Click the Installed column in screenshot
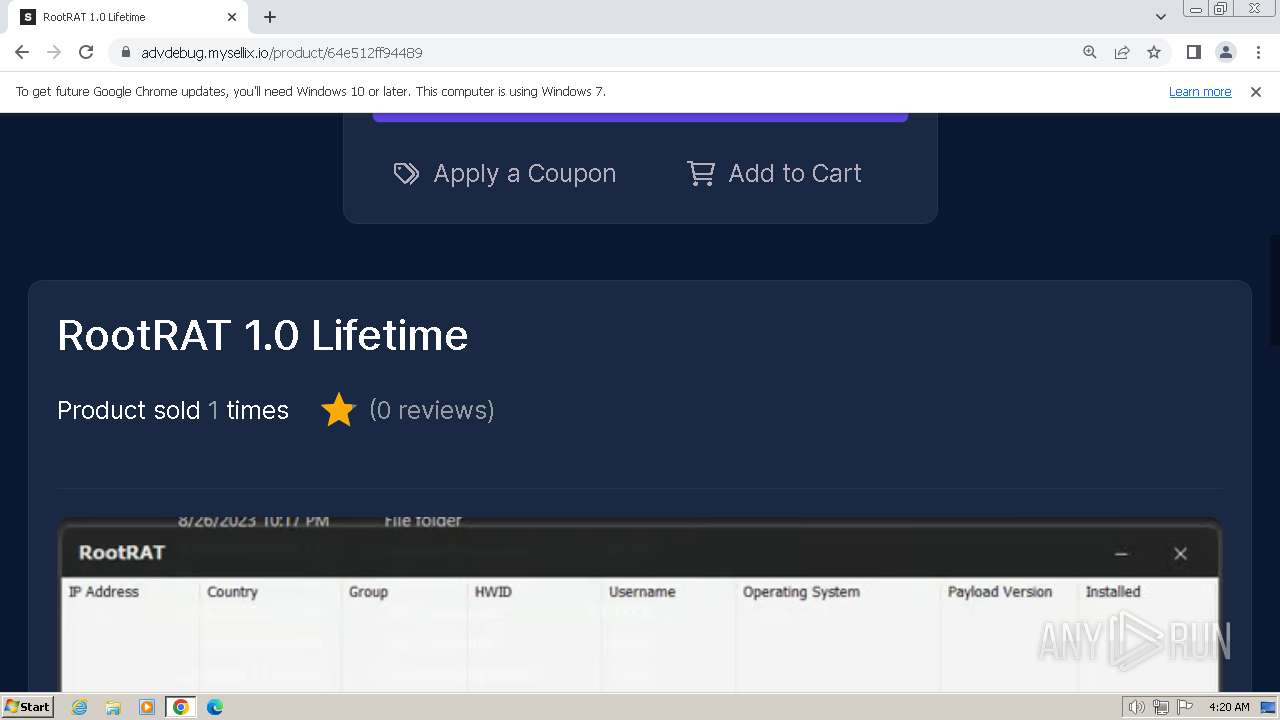The image size is (1280, 720). tap(1113, 592)
